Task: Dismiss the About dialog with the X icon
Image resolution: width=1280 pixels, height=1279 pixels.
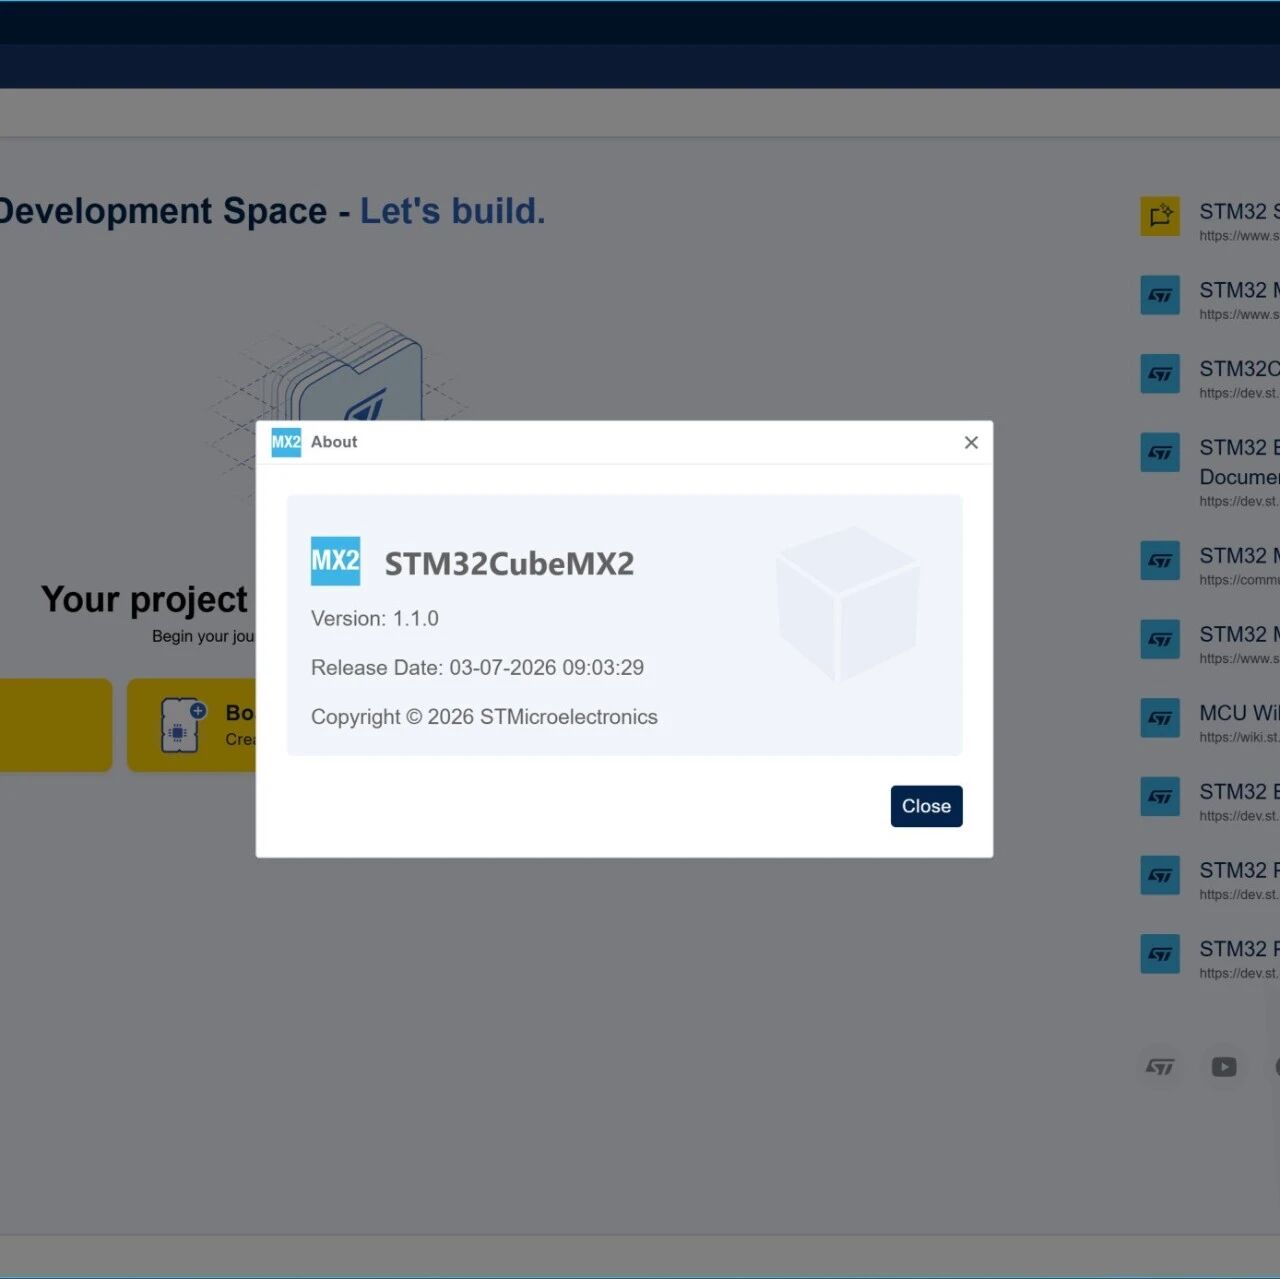Action: [971, 442]
